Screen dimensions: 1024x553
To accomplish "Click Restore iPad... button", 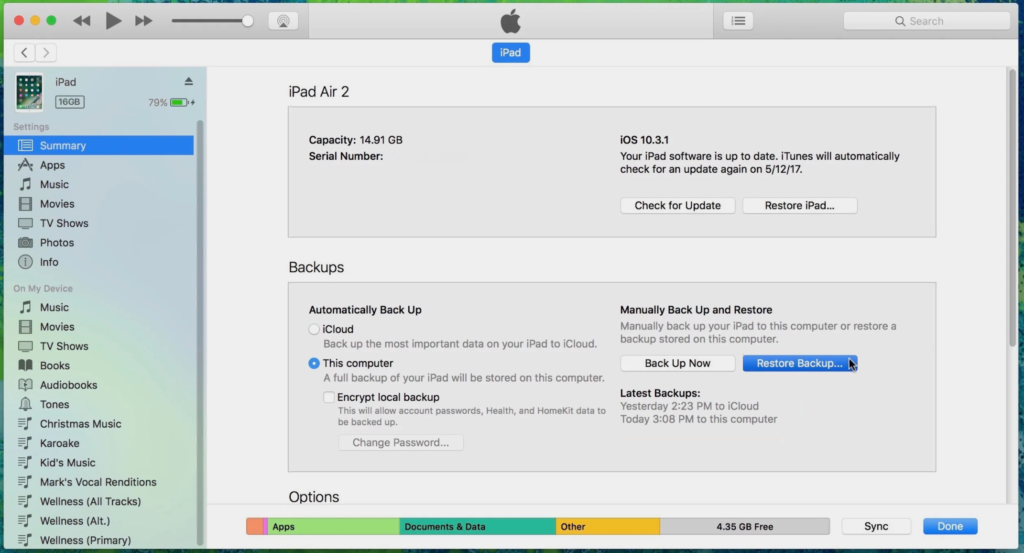I will [800, 206].
